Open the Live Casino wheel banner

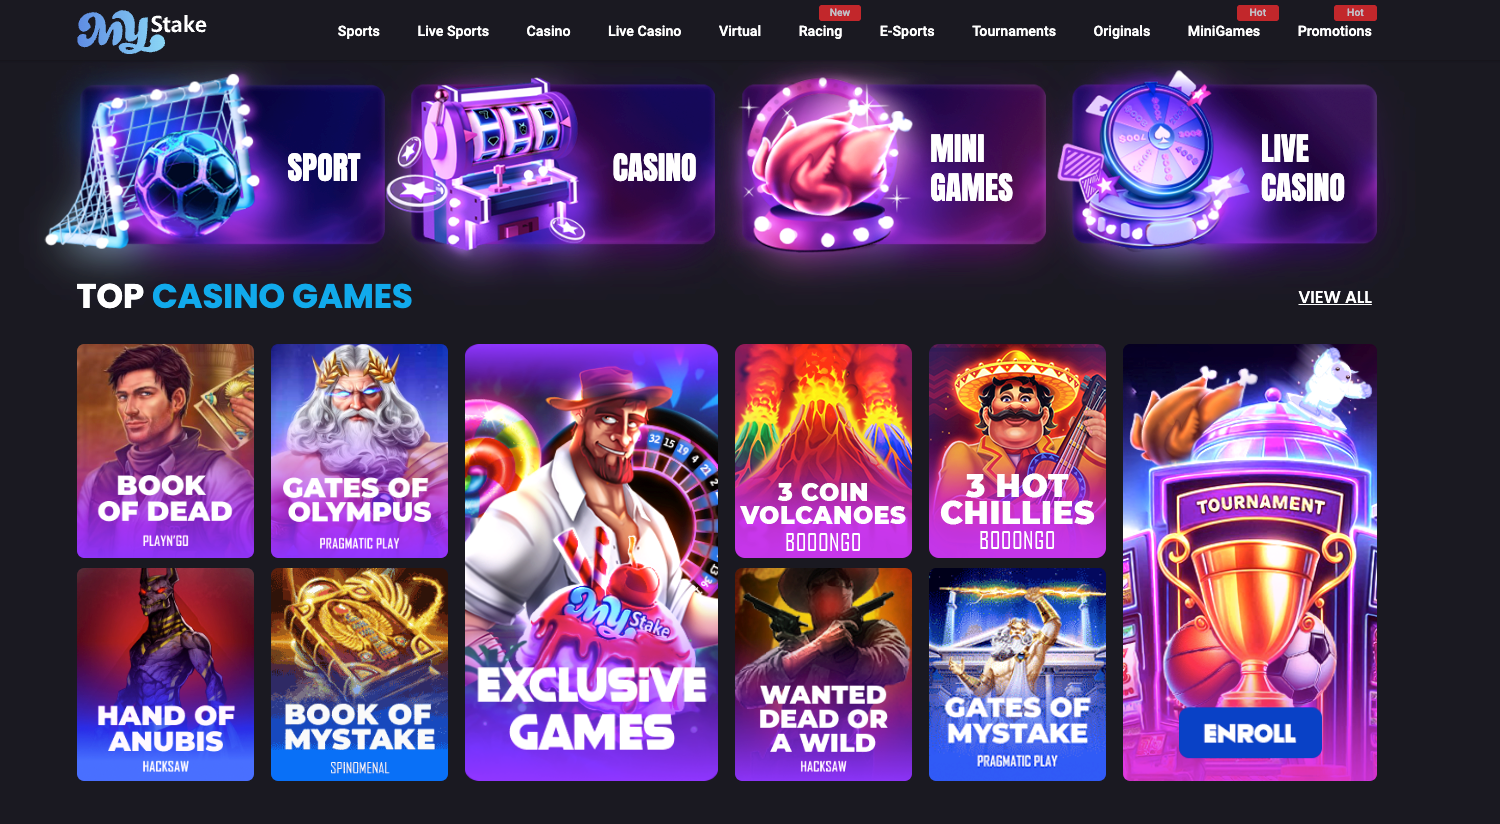point(1224,165)
